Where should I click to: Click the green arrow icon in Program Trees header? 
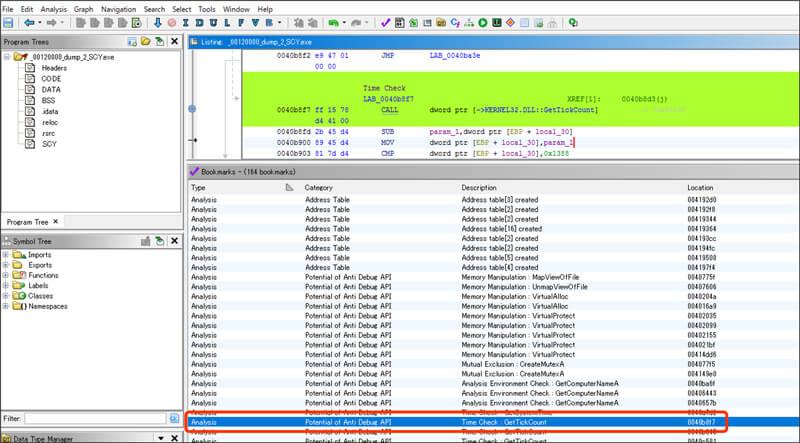click(x=159, y=41)
